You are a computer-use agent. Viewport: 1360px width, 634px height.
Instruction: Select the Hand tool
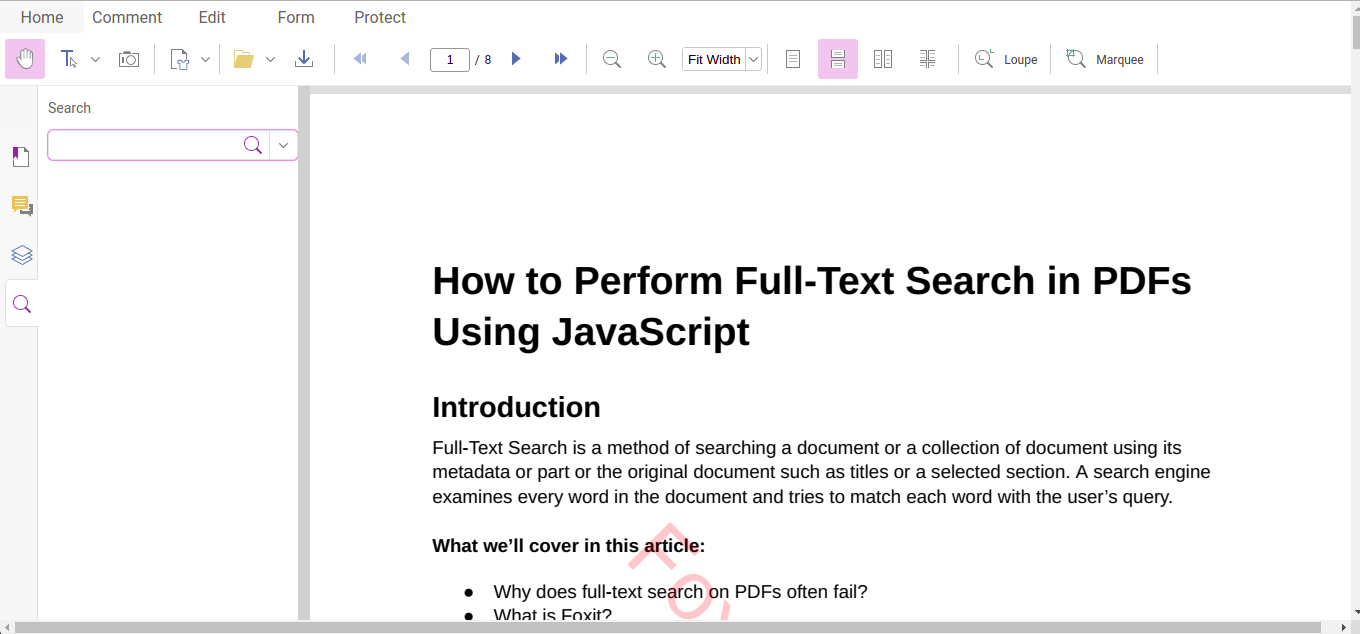click(x=25, y=59)
